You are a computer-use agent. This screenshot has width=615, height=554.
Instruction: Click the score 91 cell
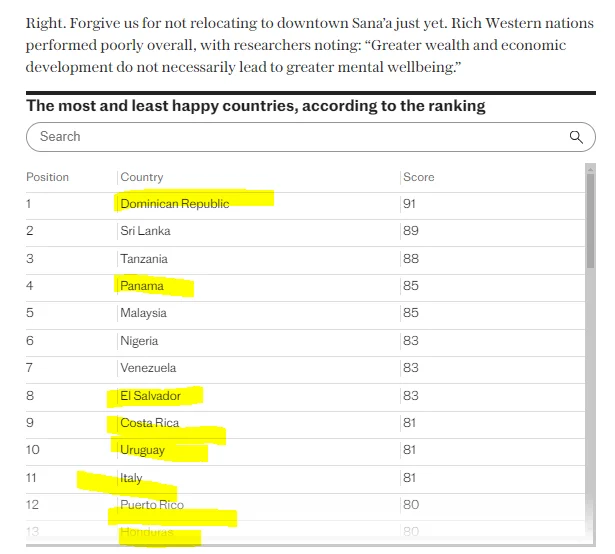coord(409,204)
